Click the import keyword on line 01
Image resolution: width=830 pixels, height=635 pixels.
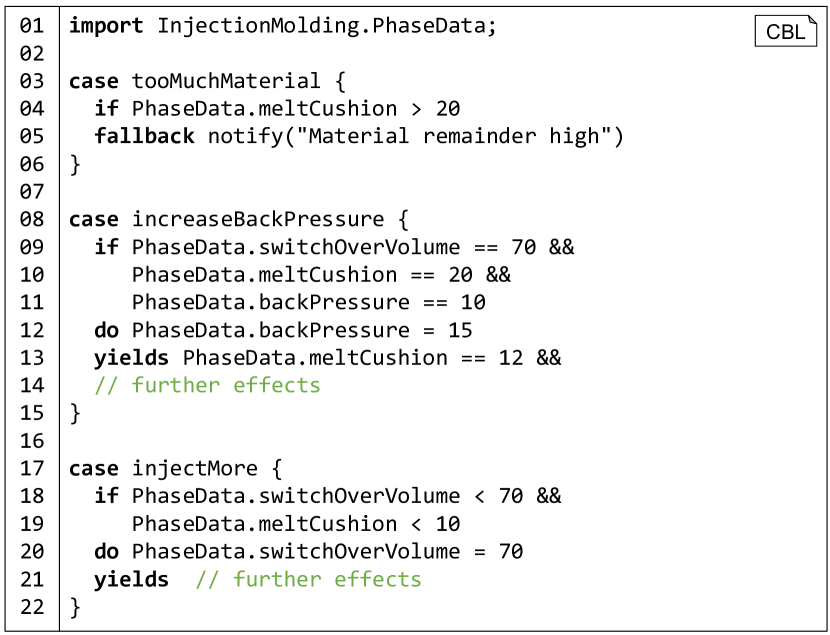tap(106, 25)
